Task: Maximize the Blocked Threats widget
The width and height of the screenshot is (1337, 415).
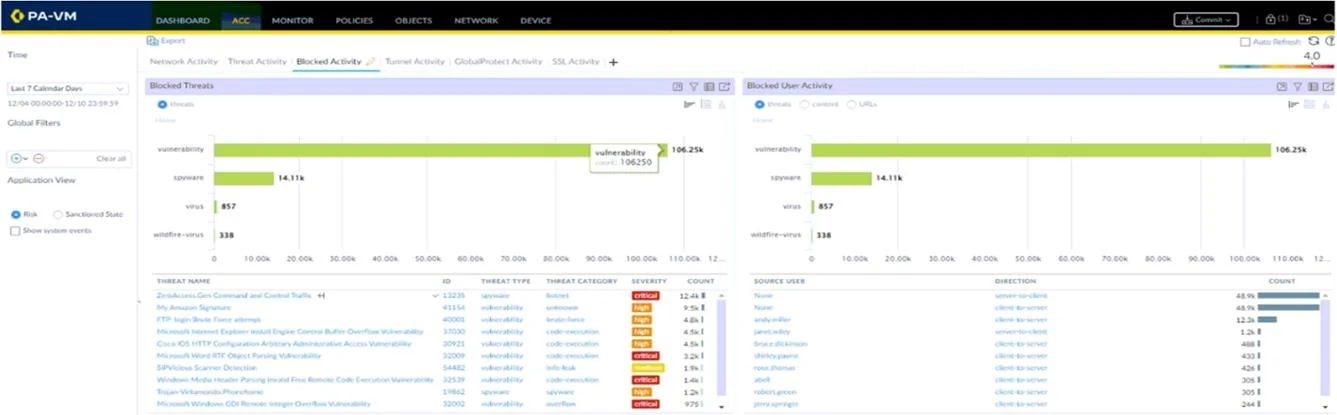Action: coord(677,87)
